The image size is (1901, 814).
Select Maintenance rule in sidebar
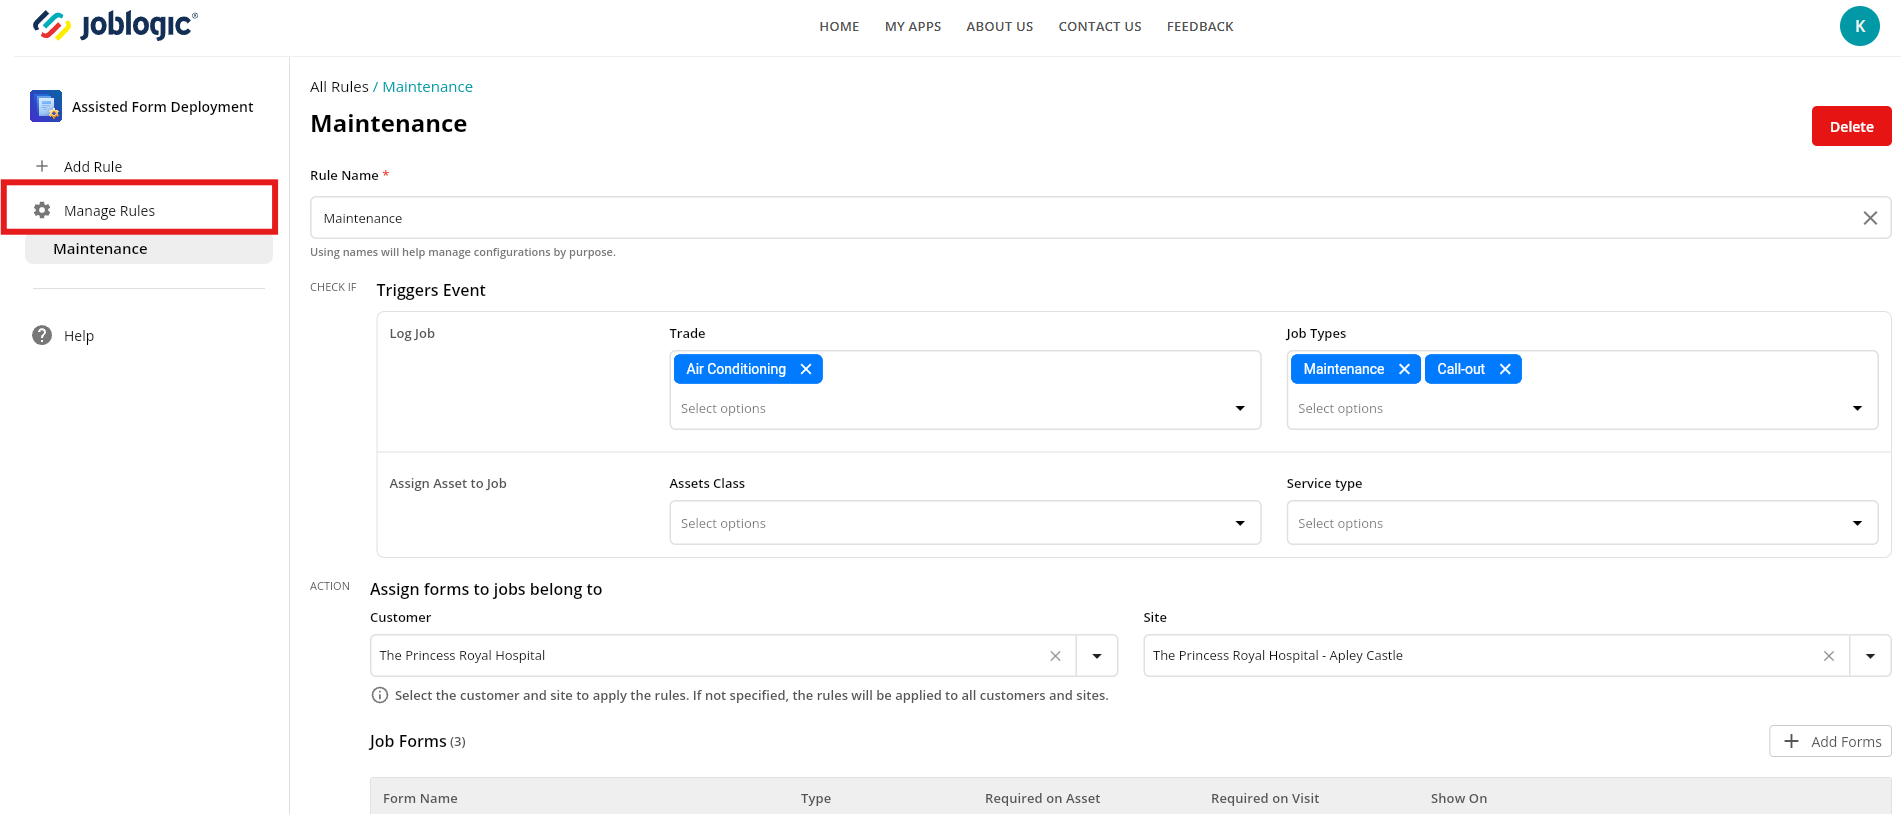149,249
